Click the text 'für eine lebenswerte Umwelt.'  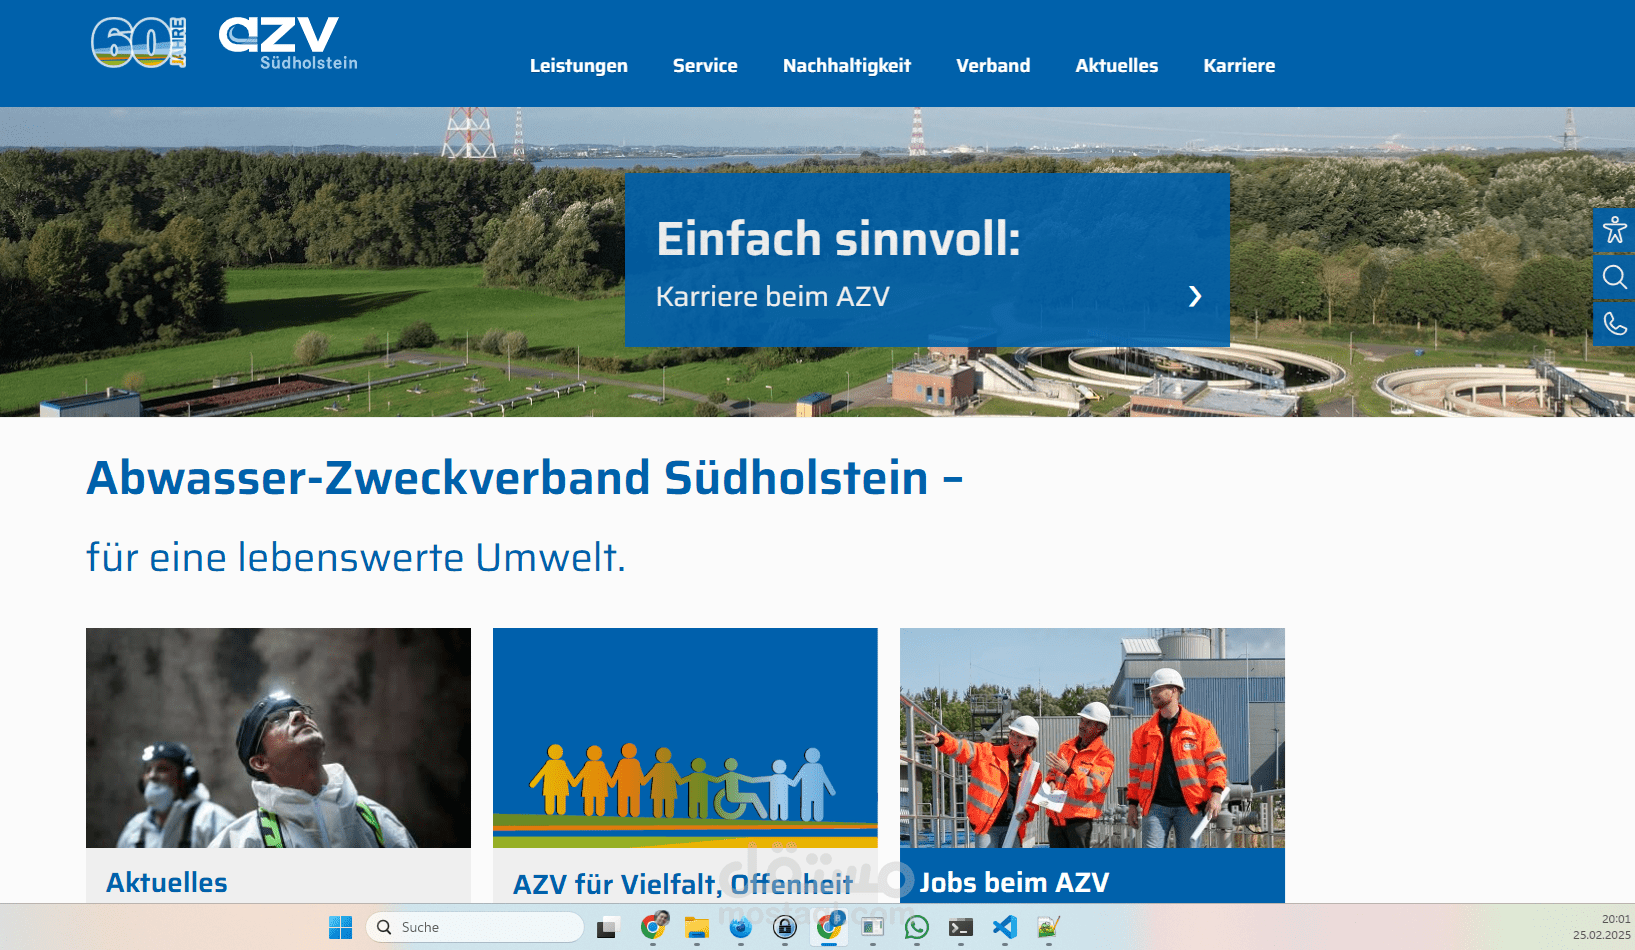[x=356, y=558]
